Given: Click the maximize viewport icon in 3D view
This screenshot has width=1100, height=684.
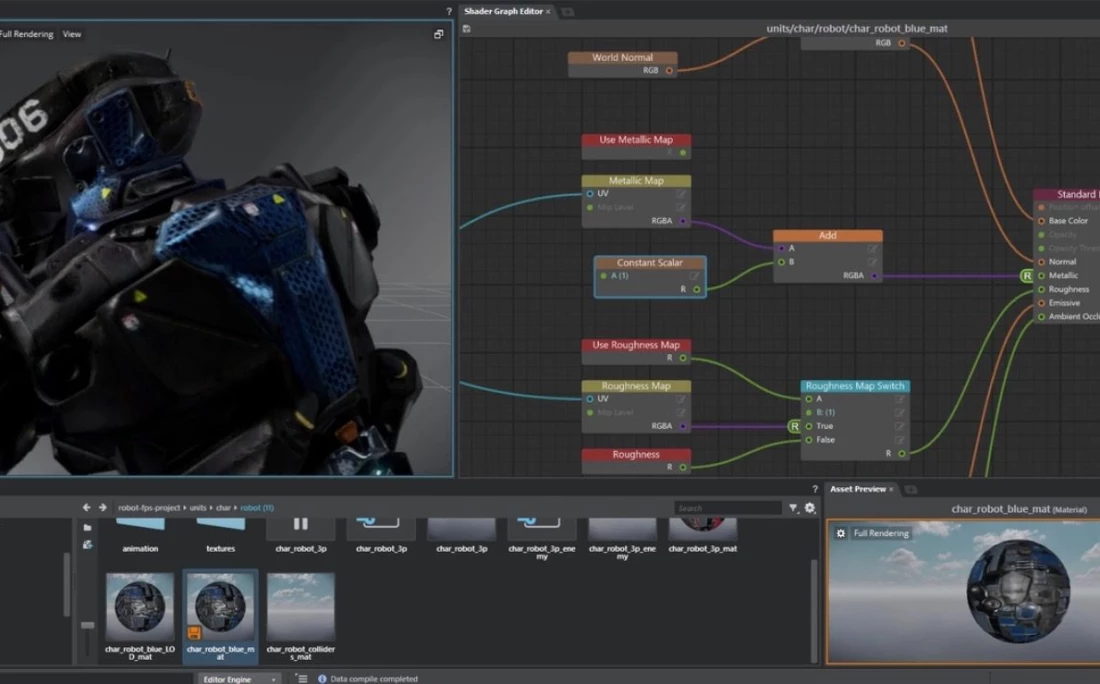Looking at the screenshot, I should pos(438,34).
